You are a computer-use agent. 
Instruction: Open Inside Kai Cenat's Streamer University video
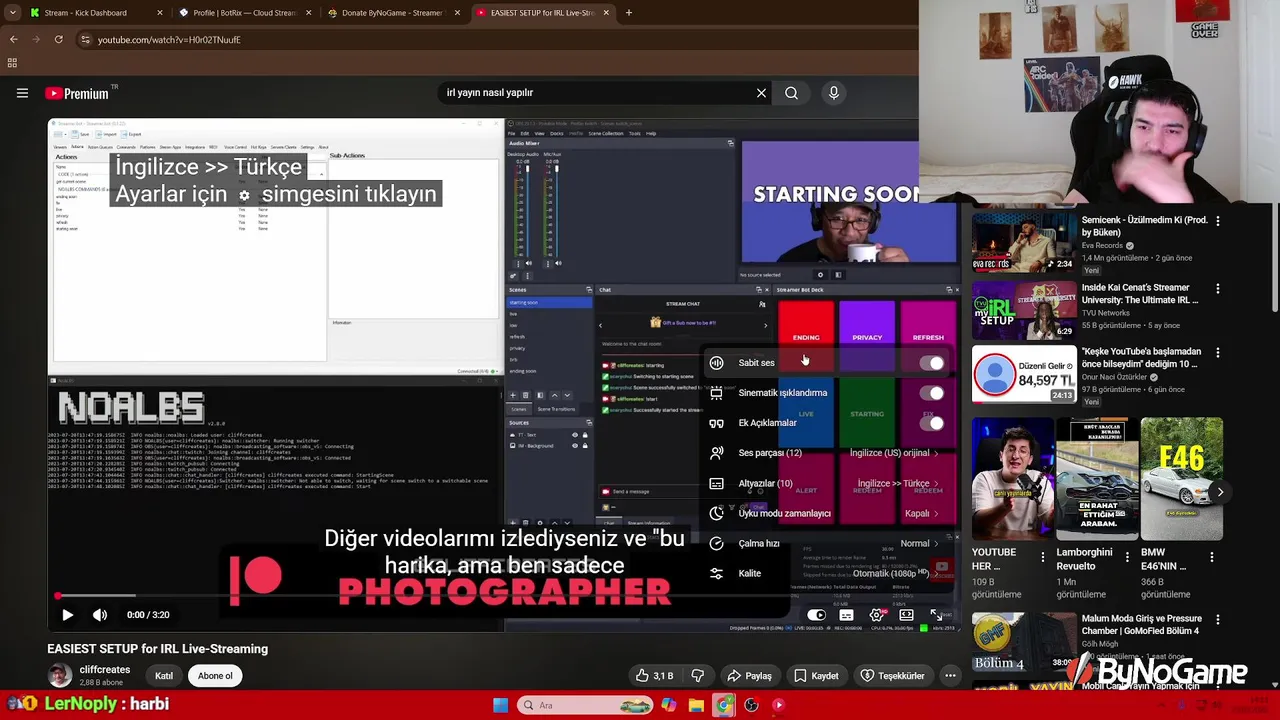click(x=1024, y=310)
